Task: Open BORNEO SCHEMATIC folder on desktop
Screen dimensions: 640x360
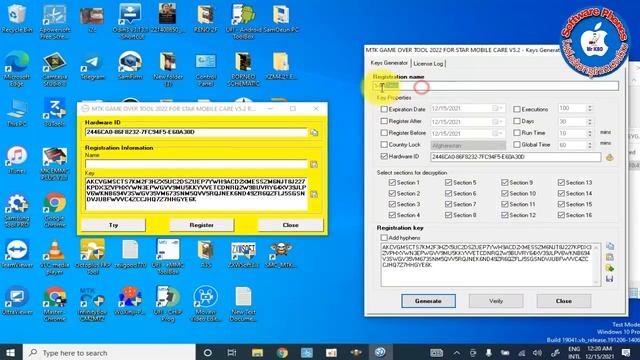Action: [243, 69]
